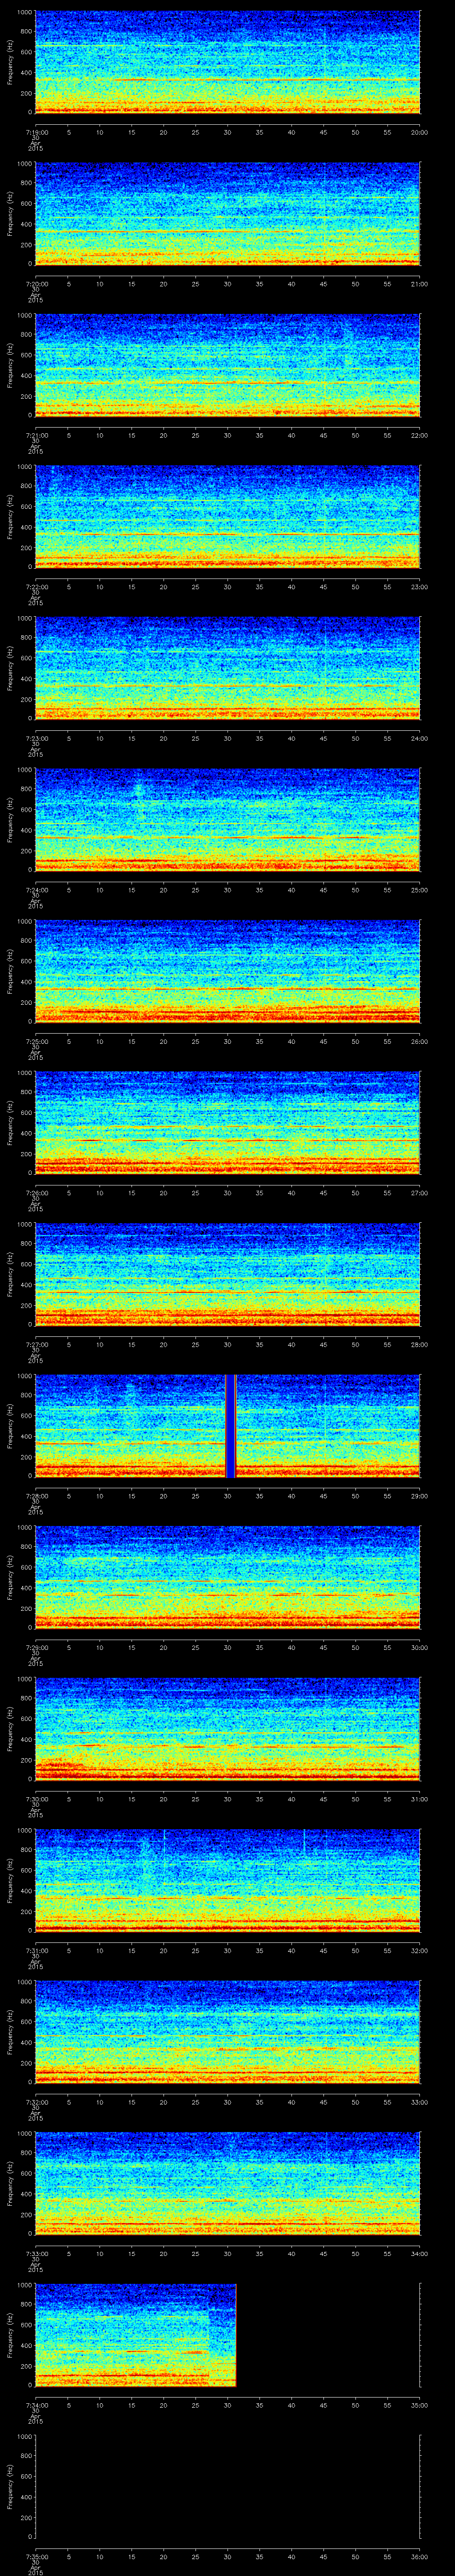
Task: Click the 22:00 end time label
Action: click(419, 435)
